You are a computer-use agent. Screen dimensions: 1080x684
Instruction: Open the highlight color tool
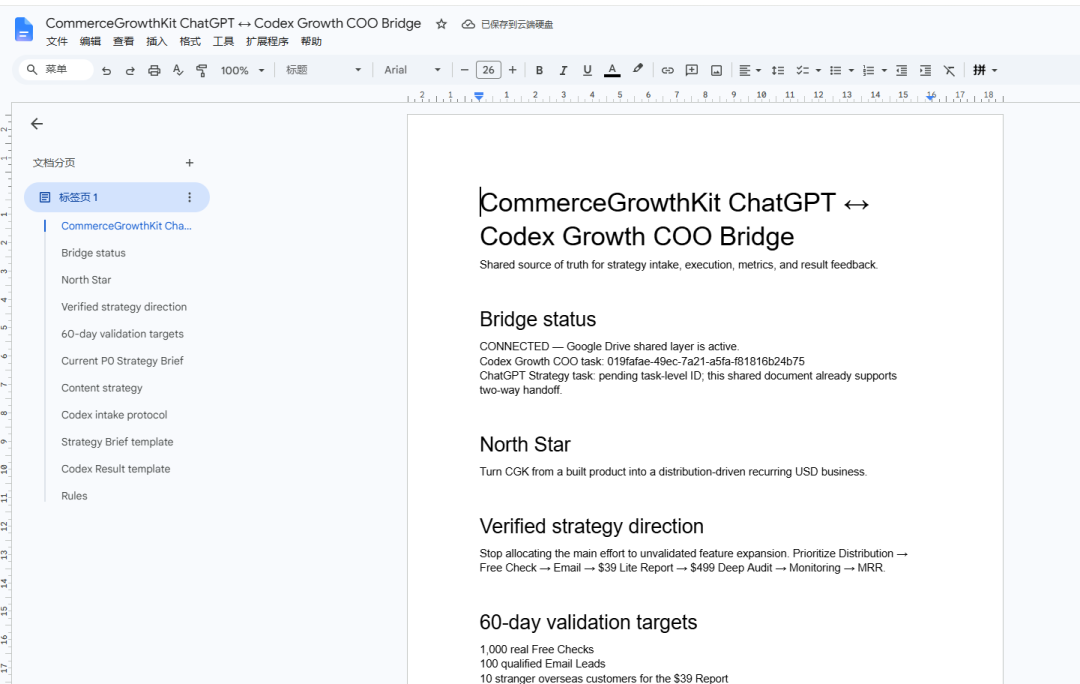click(x=638, y=70)
